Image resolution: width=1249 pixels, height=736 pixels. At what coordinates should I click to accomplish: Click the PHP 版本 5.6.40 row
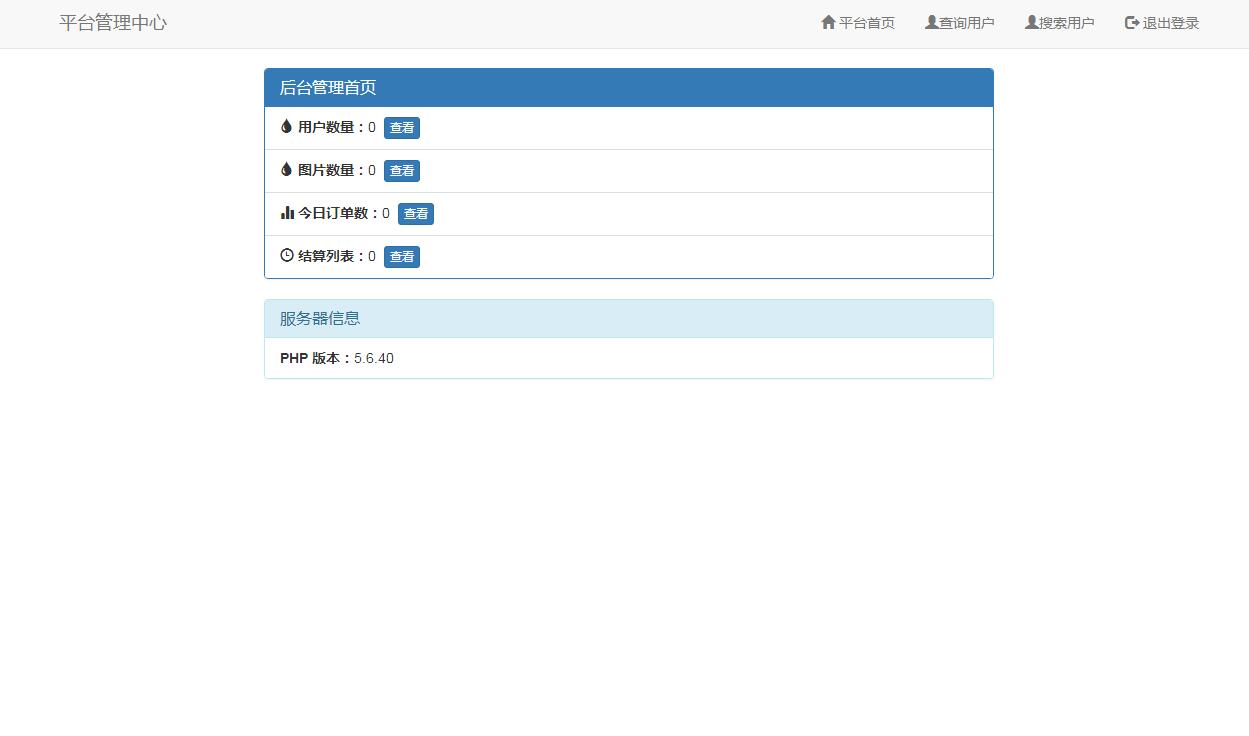(x=628, y=358)
